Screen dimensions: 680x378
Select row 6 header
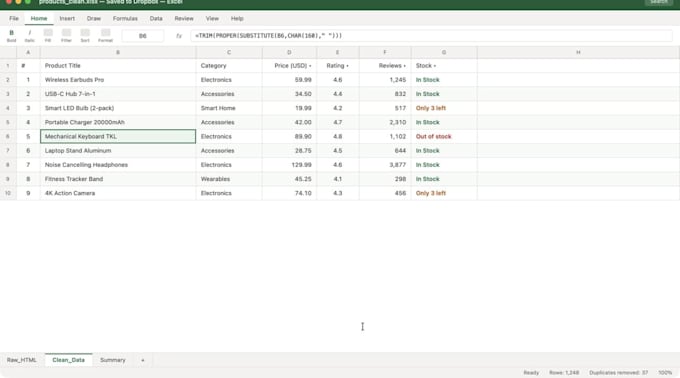pos(8,137)
